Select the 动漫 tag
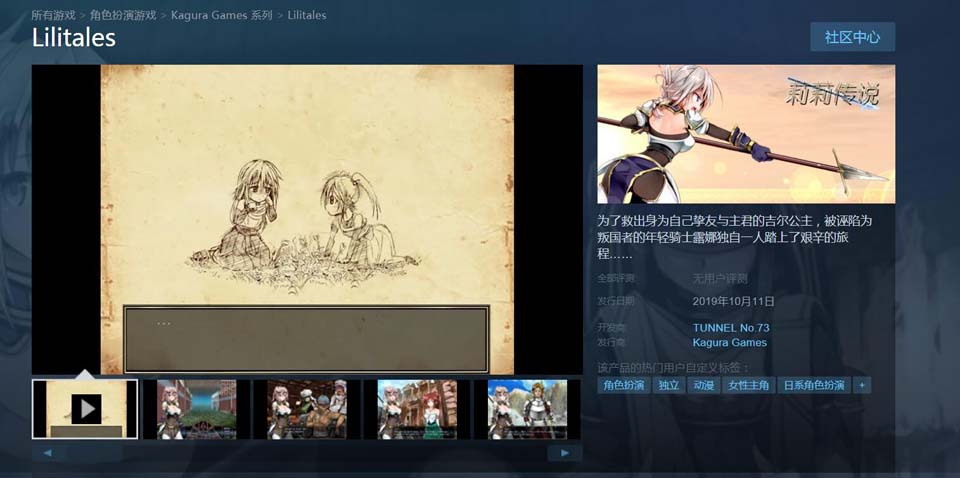This screenshot has width=960, height=478. point(704,385)
